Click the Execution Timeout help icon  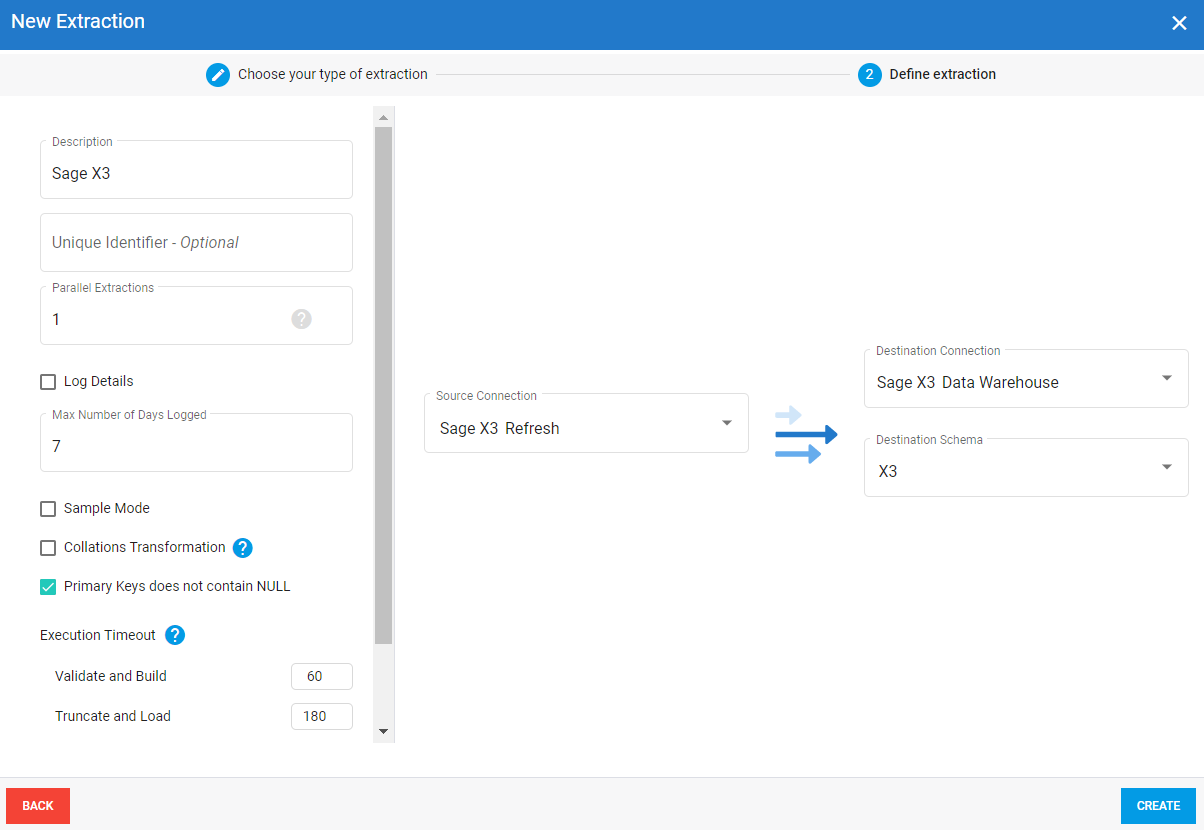175,635
